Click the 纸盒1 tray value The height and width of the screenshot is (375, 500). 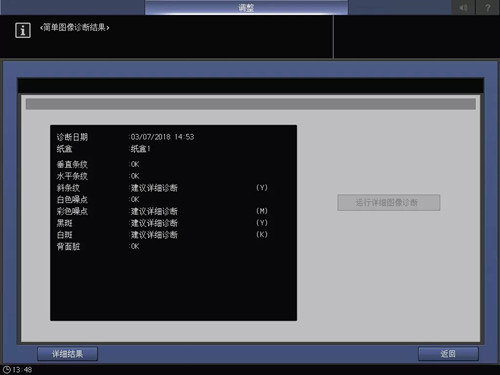(x=140, y=149)
